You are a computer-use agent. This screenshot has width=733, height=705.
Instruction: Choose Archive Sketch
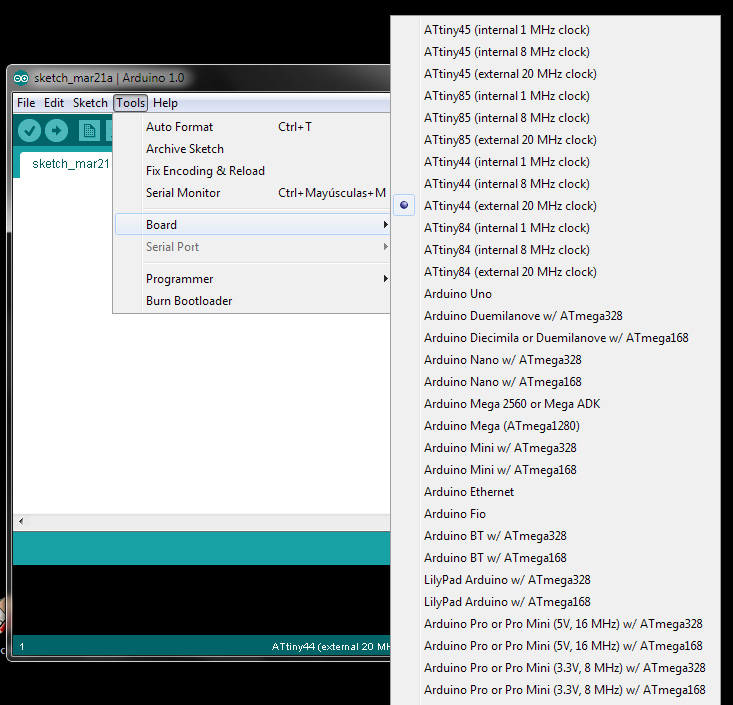click(x=252, y=149)
